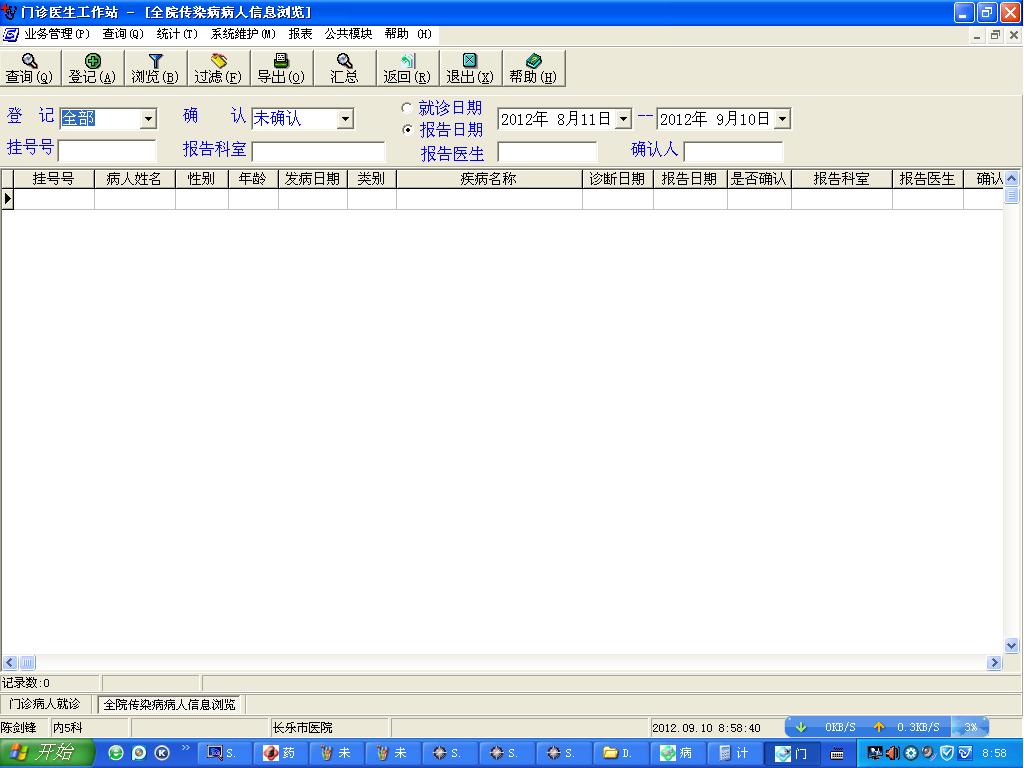1024x768 pixels.
Task: Click the 报告科室 column header
Action: (x=842, y=179)
